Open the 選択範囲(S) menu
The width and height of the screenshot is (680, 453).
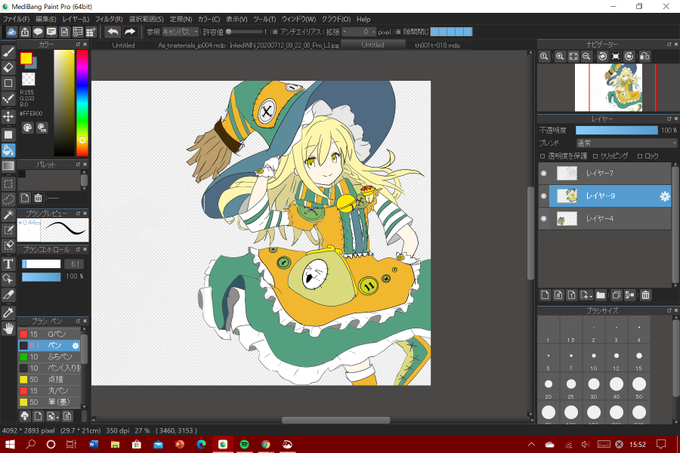click(x=146, y=19)
